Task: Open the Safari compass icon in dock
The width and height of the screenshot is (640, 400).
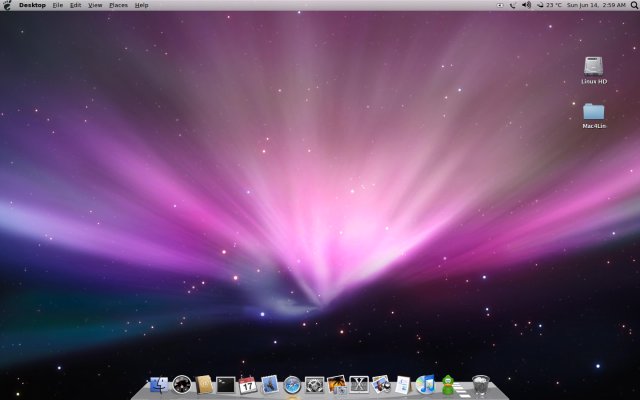Action: coord(292,384)
